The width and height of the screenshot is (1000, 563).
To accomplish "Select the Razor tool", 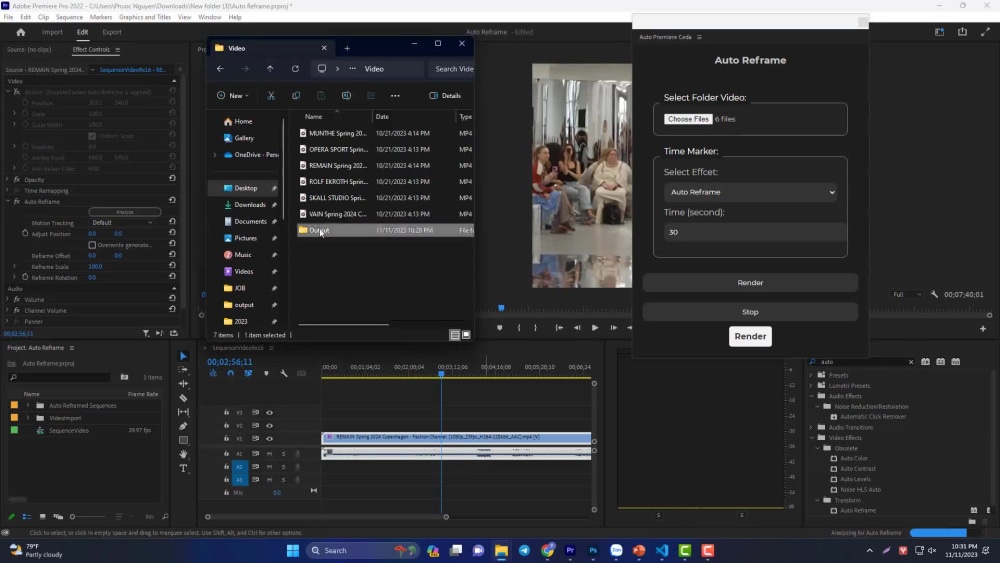I will click(184, 398).
